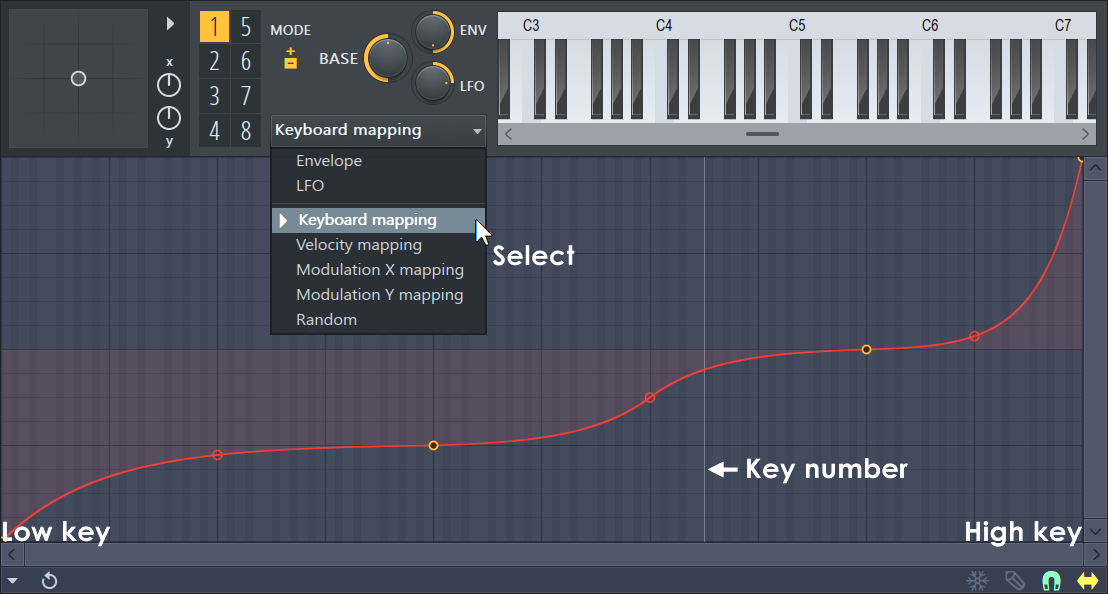Choose LFO from the list
This screenshot has height=594, width=1108.
click(378, 186)
